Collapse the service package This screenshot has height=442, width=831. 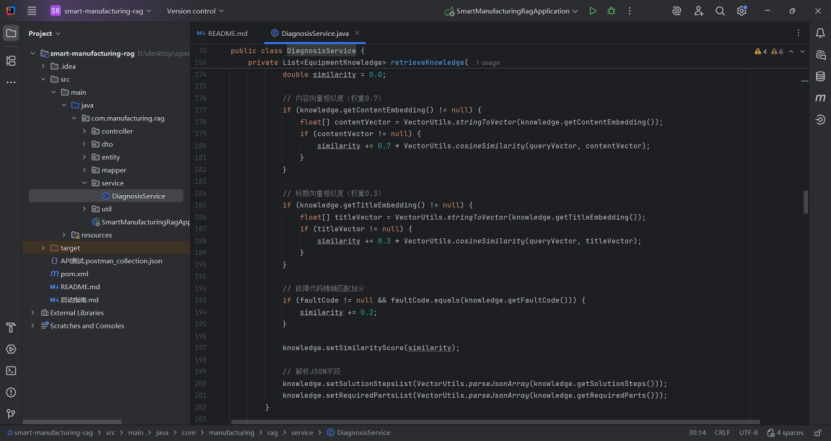click(84, 183)
